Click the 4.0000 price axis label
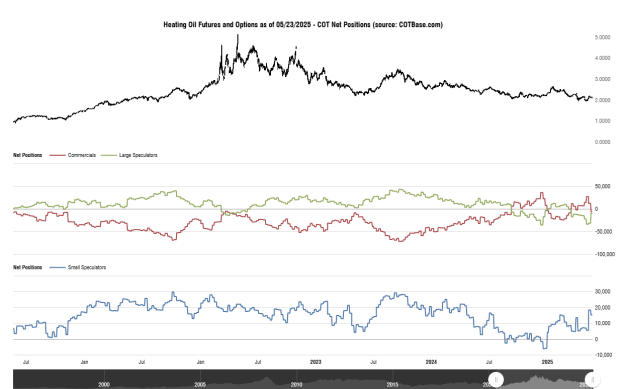This screenshot has height=389, width=625. (x=602, y=58)
